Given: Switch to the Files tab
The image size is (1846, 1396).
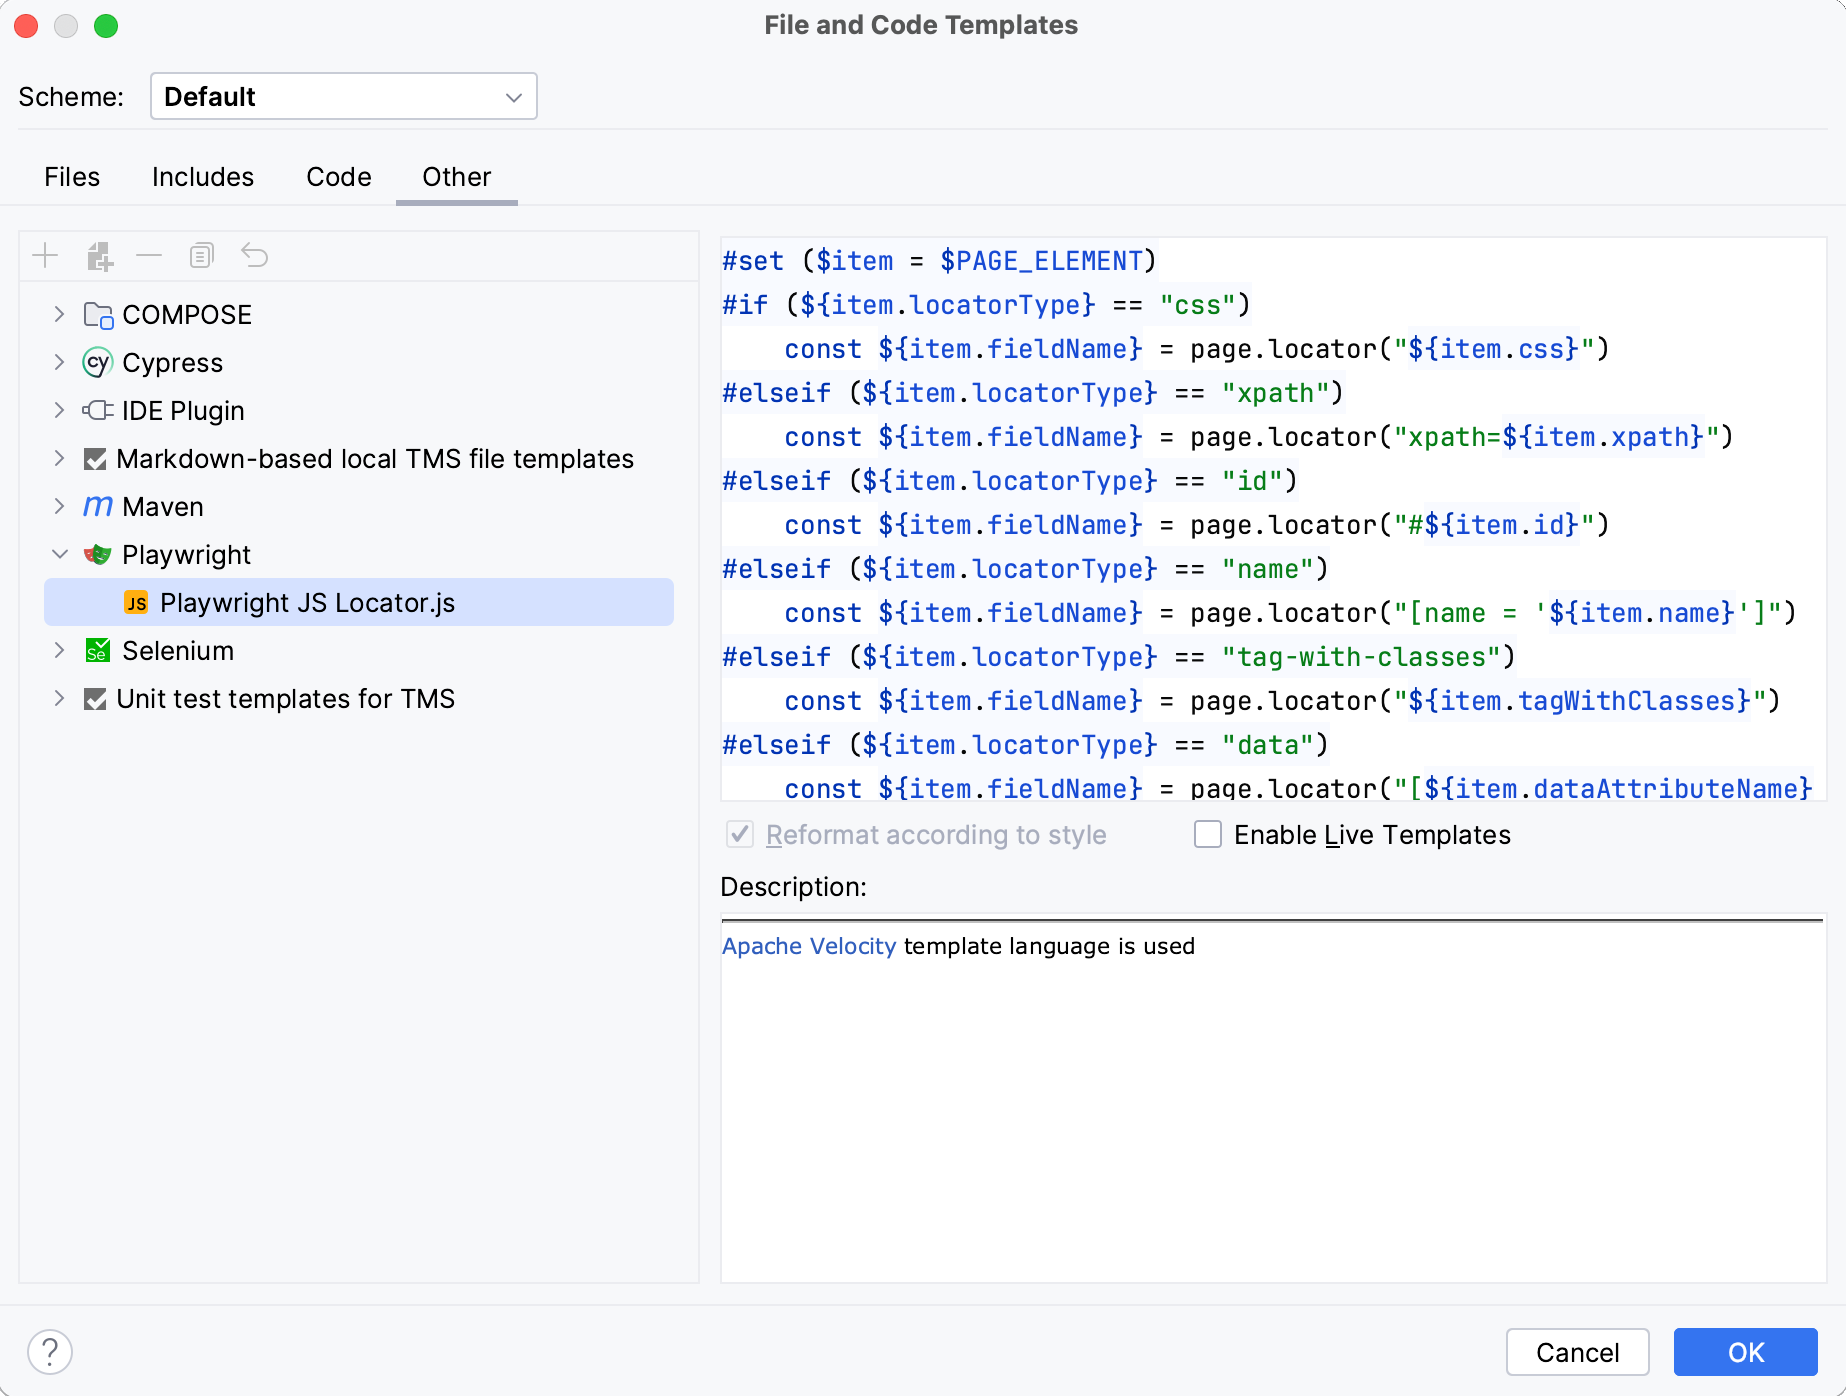Looking at the screenshot, I should pyautogui.click(x=72, y=177).
